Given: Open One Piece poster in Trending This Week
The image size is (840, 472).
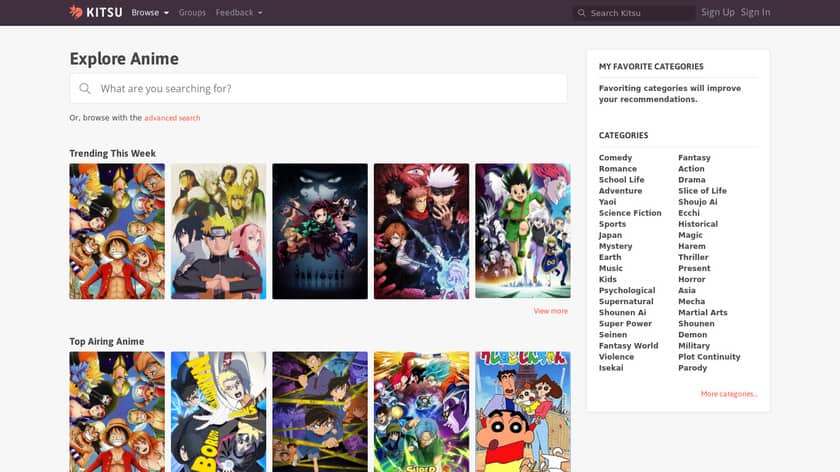Looking at the screenshot, I should pyautogui.click(x=117, y=231).
